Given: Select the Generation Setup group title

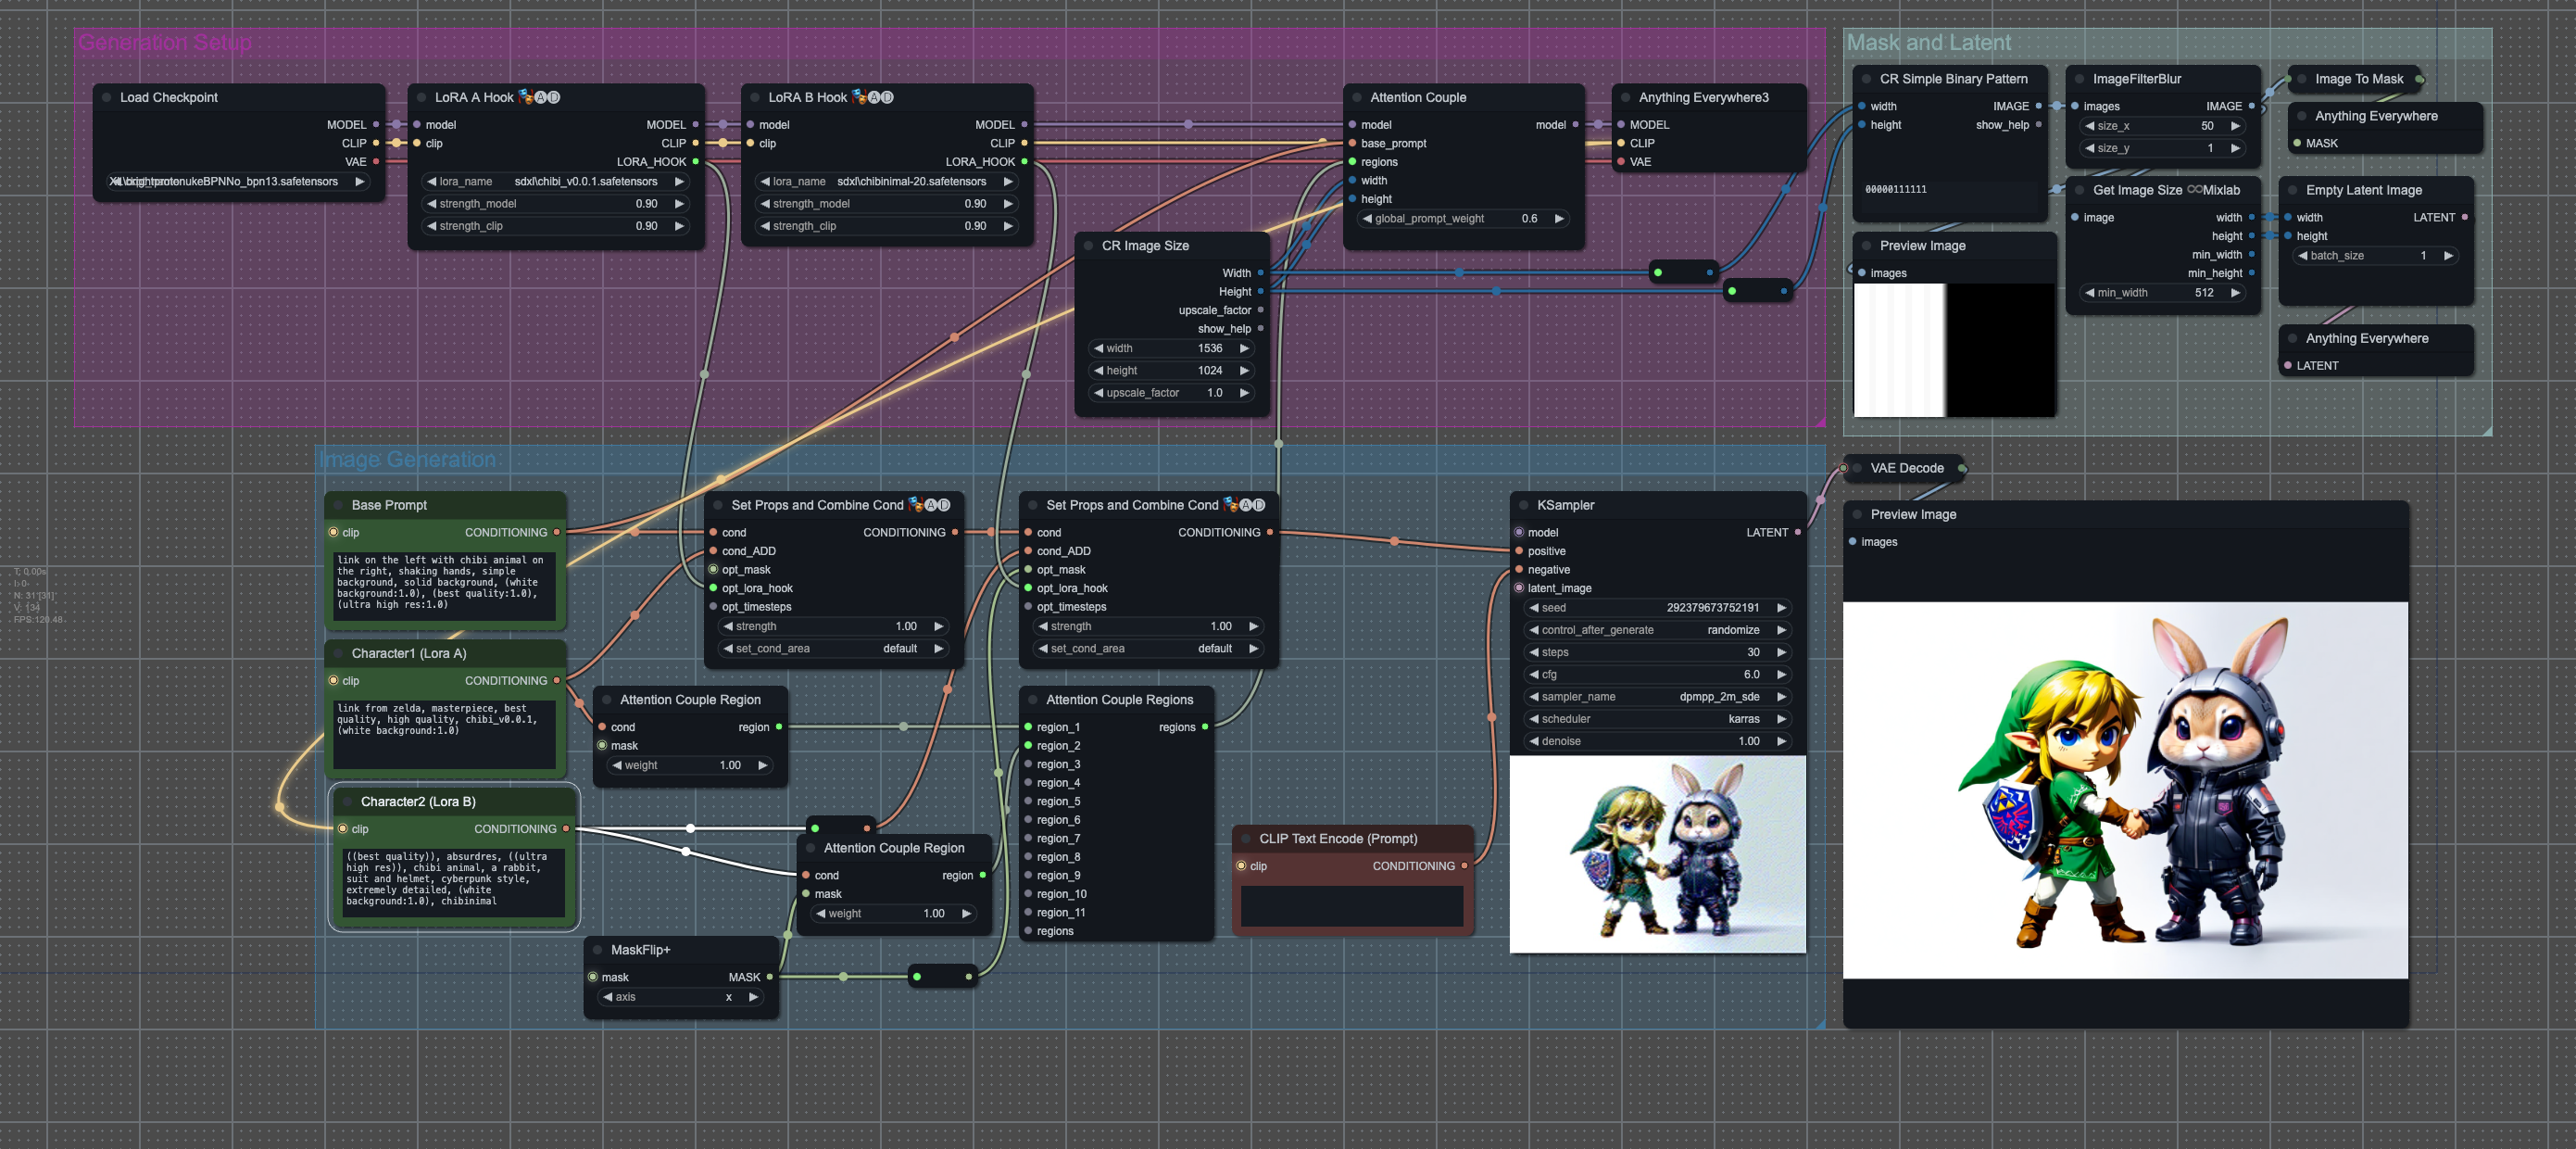Looking at the screenshot, I should [165, 43].
